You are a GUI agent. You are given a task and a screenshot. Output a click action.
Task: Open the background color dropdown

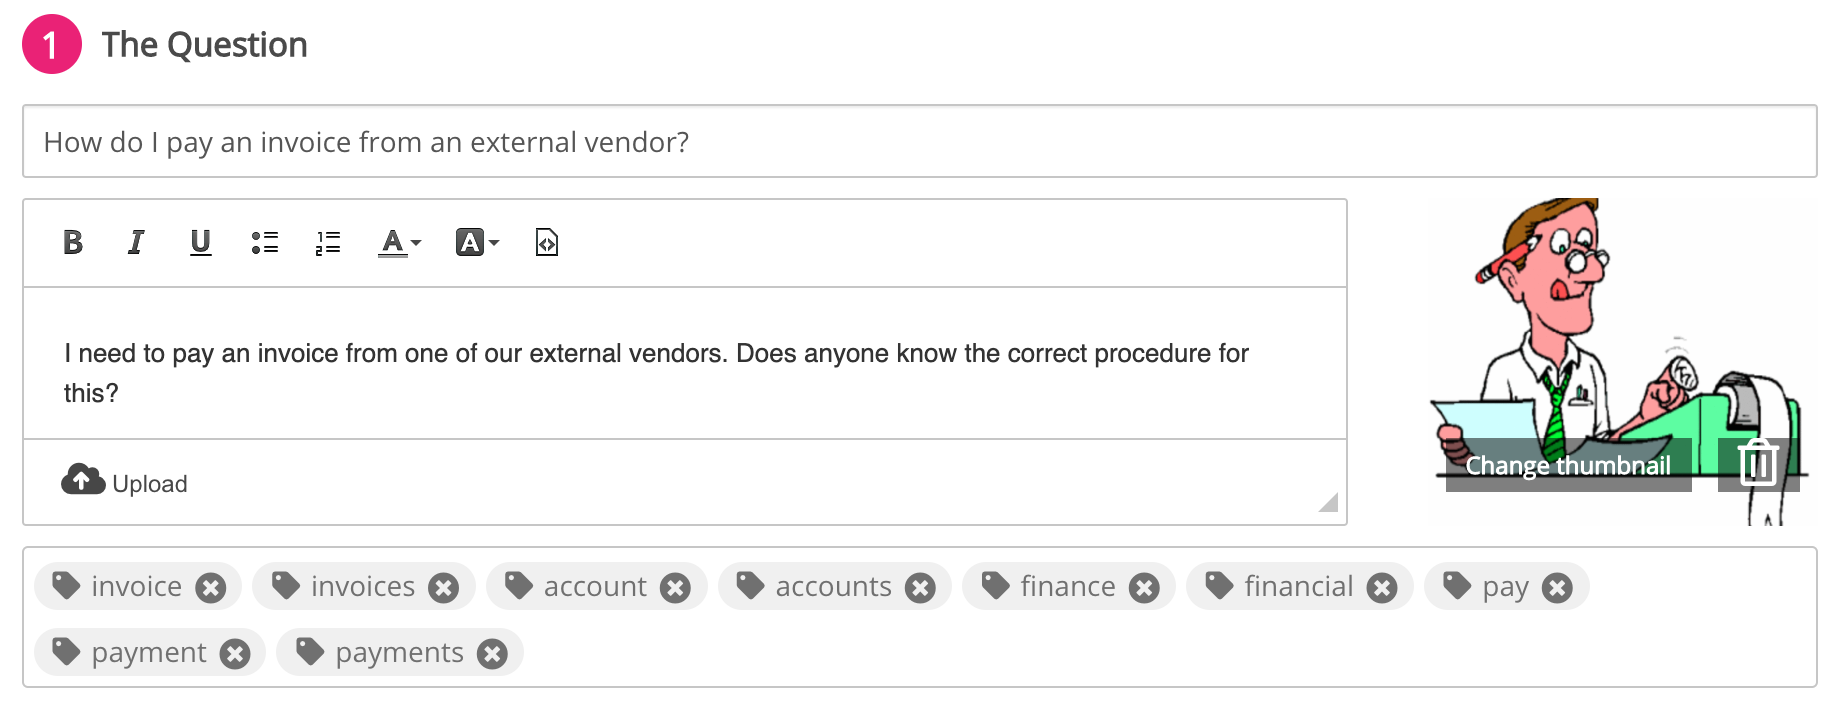click(x=477, y=243)
